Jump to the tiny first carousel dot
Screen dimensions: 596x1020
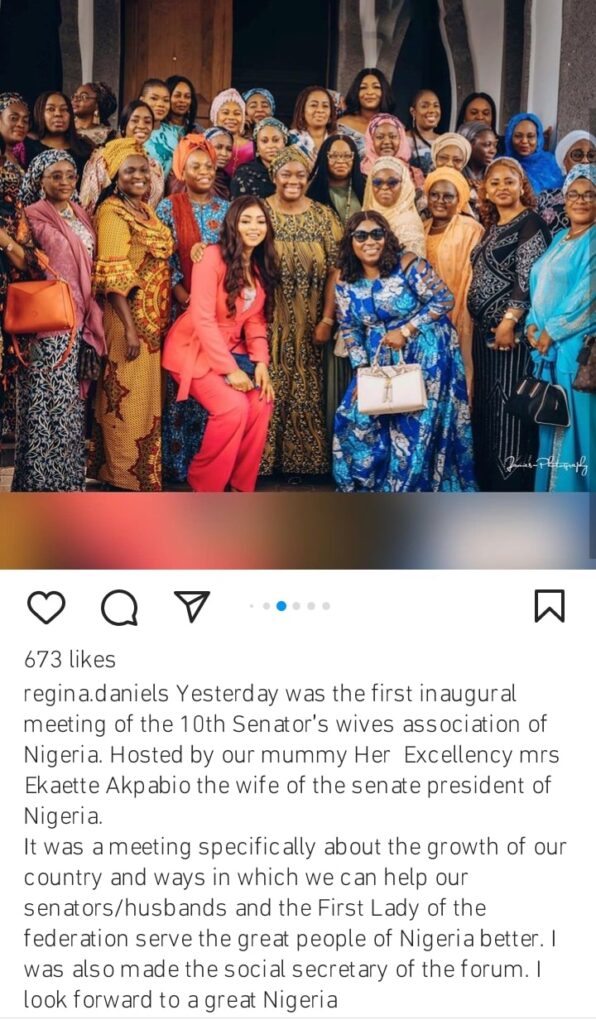click(252, 606)
